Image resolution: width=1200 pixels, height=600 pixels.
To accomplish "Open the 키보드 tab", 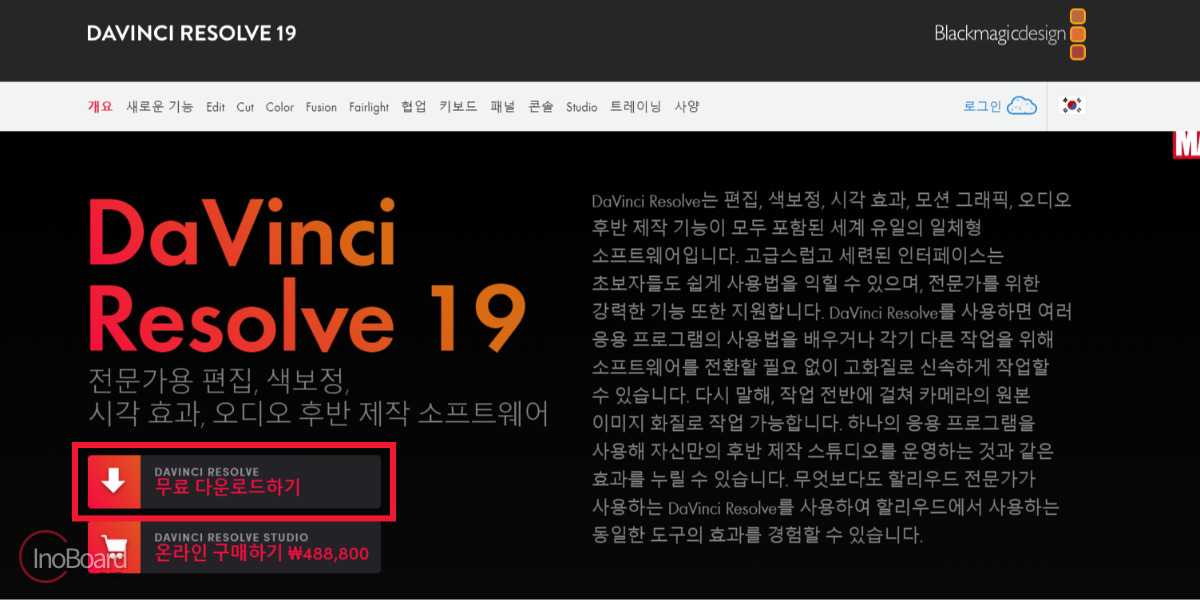I will pyautogui.click(x=458, y=107).
